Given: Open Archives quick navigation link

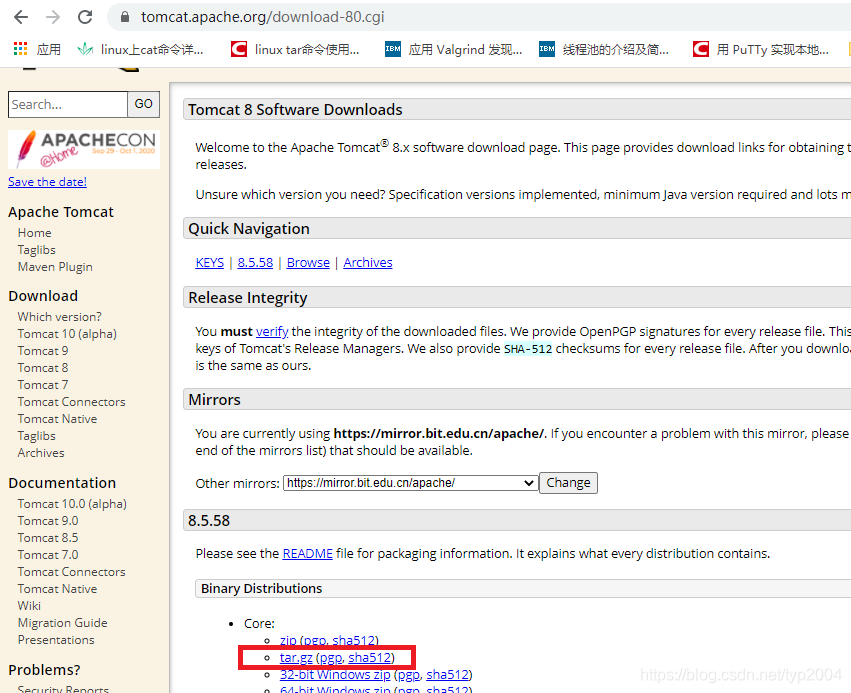Looking at the screenshot, I should [x=368, y=263].
